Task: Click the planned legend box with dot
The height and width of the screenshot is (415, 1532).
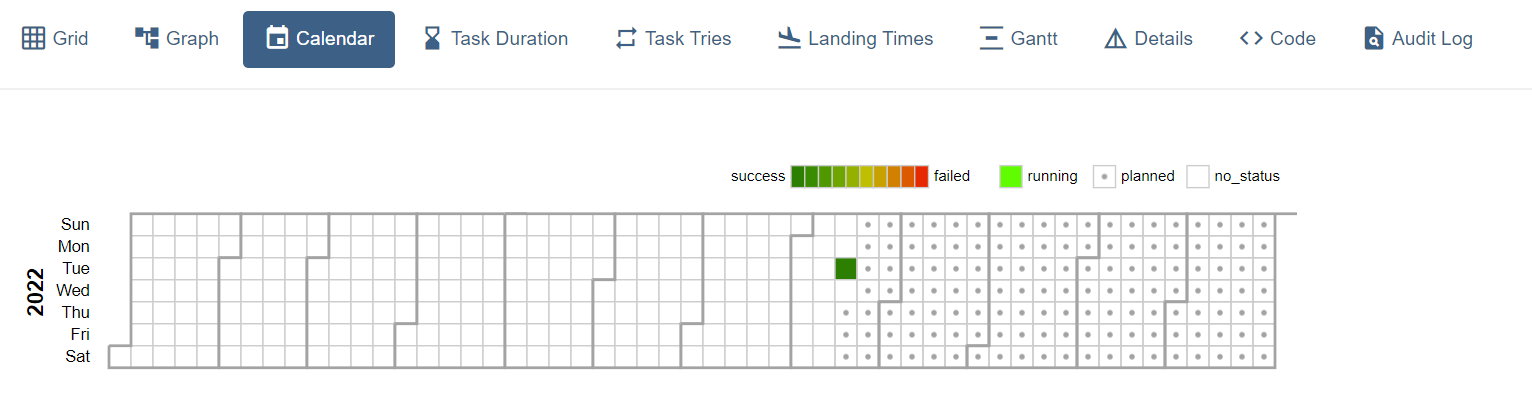Action: pyautogui.click(x=1104, y=176)
